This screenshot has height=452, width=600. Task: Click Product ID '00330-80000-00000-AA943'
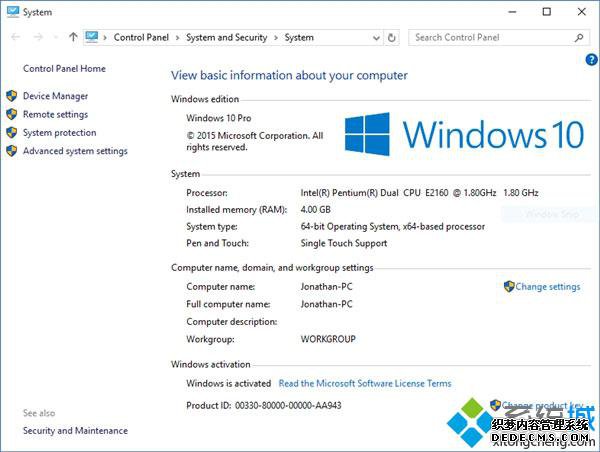coord(288,405)
